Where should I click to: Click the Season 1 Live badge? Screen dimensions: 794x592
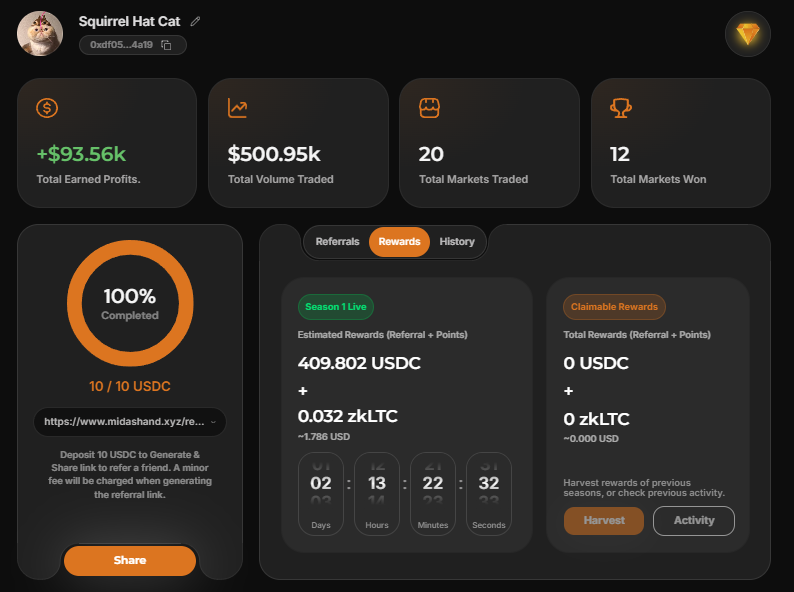point(336,307)
